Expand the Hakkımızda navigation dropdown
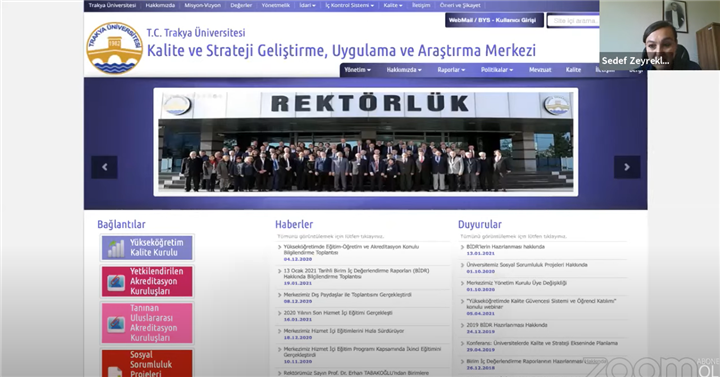 click(404, 70)
